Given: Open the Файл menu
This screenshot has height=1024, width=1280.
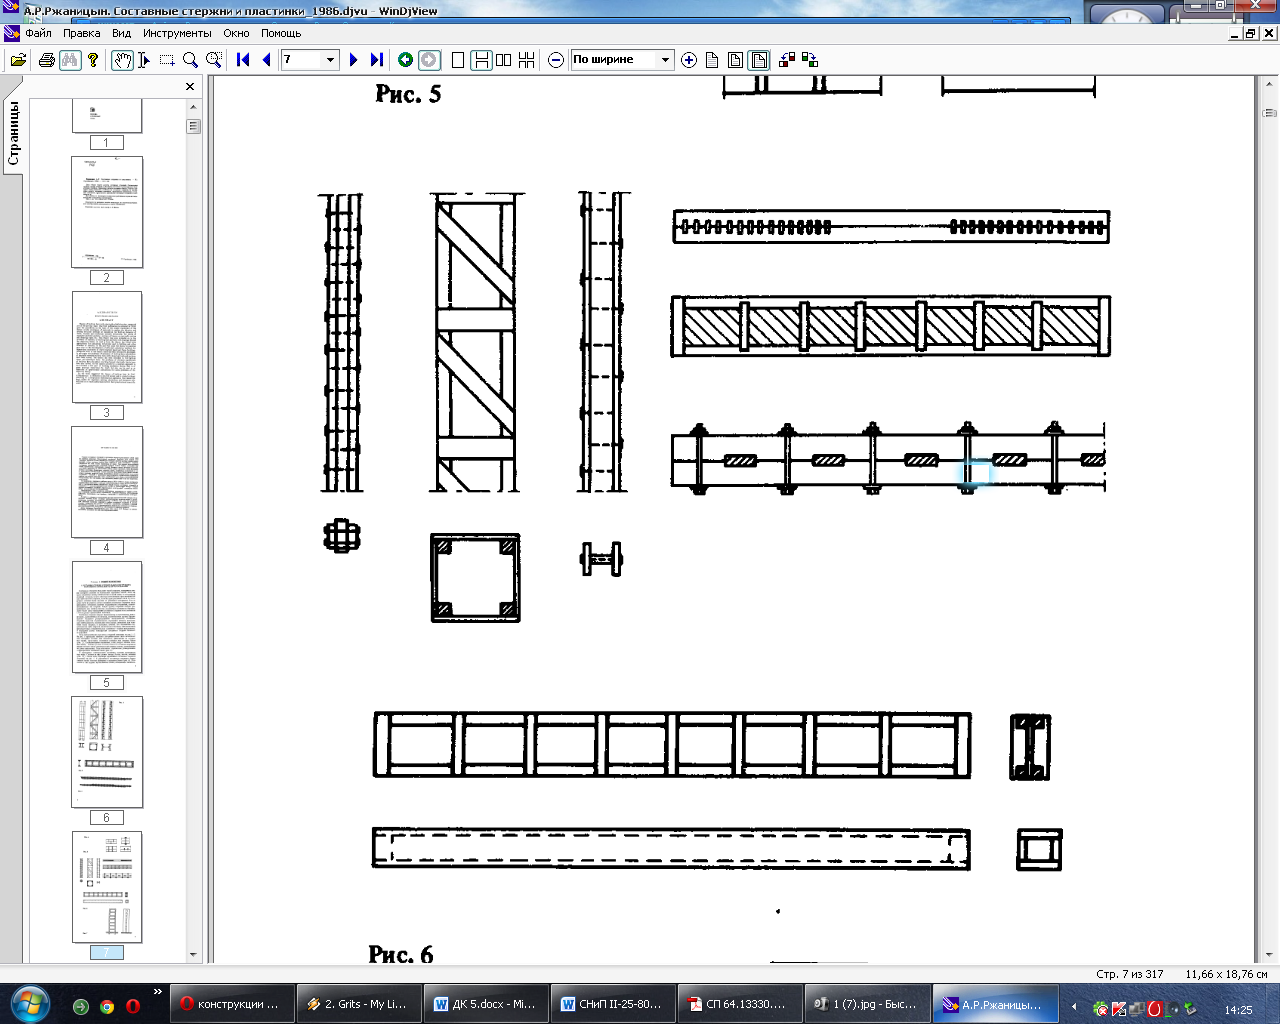Looking at the screenshot, I should 39,33.
